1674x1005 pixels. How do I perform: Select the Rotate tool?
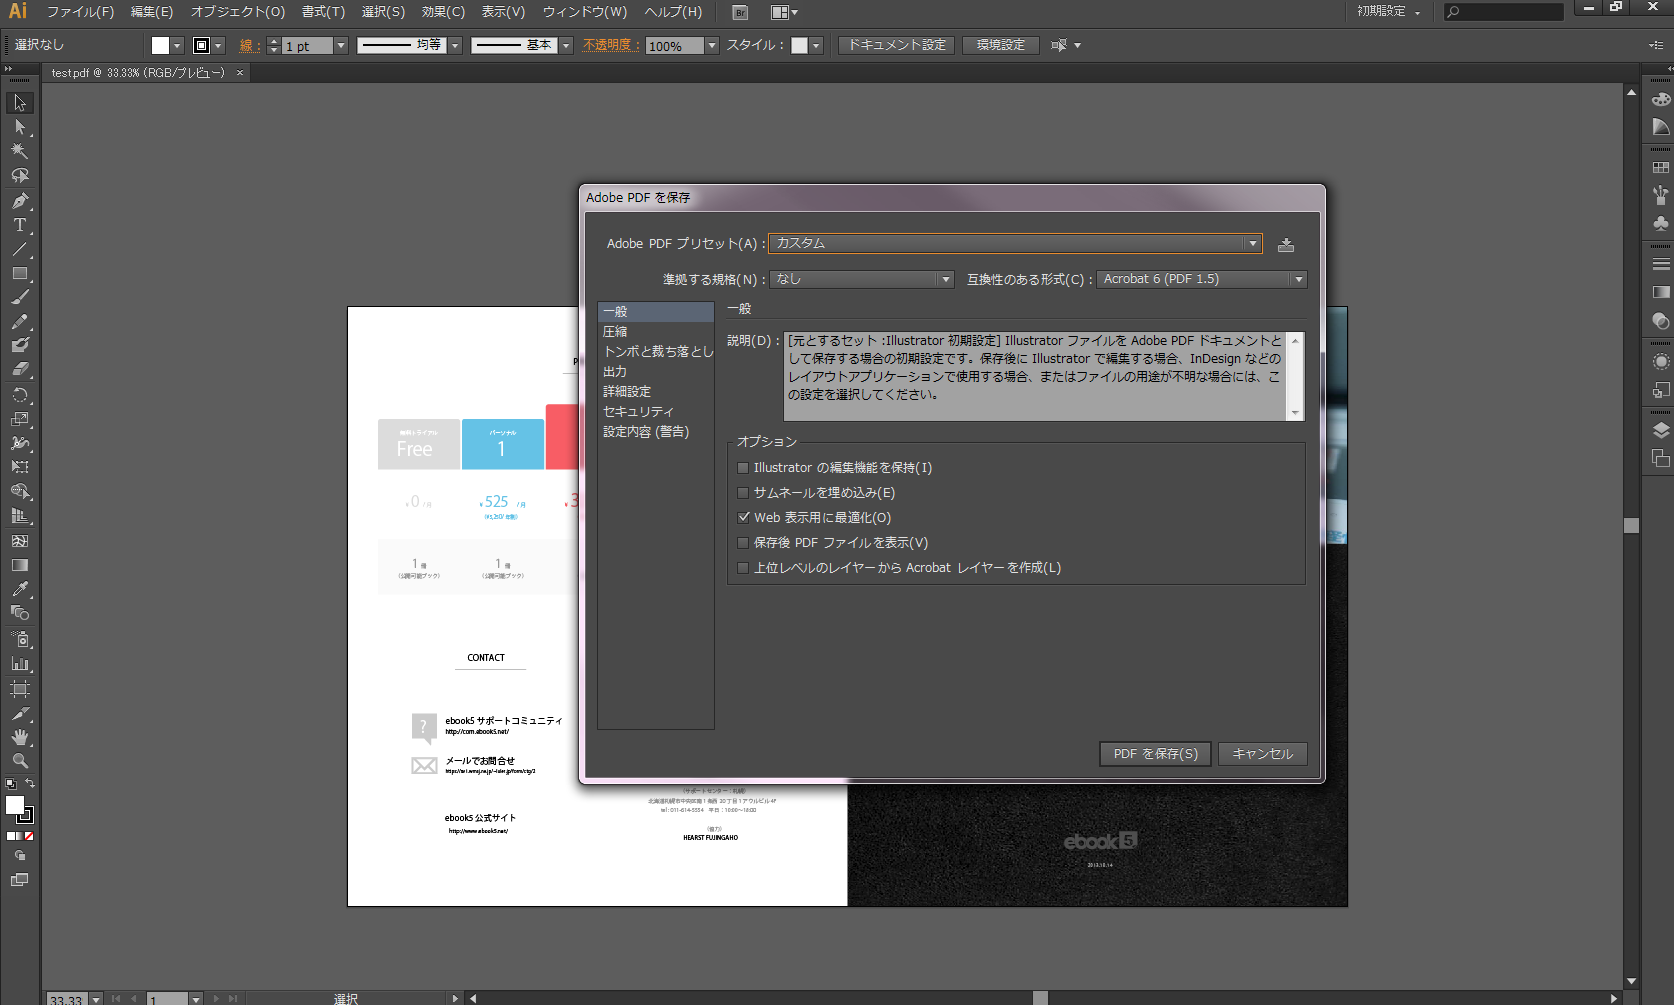(x=20, y=395)
